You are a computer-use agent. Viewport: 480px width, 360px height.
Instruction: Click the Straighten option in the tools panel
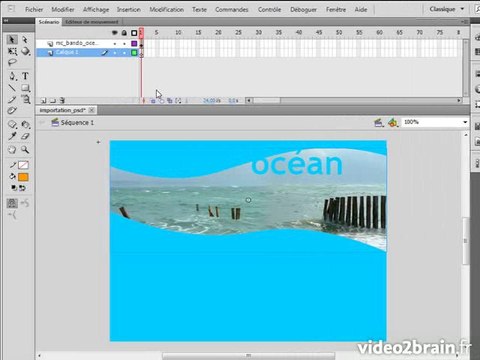12,215
